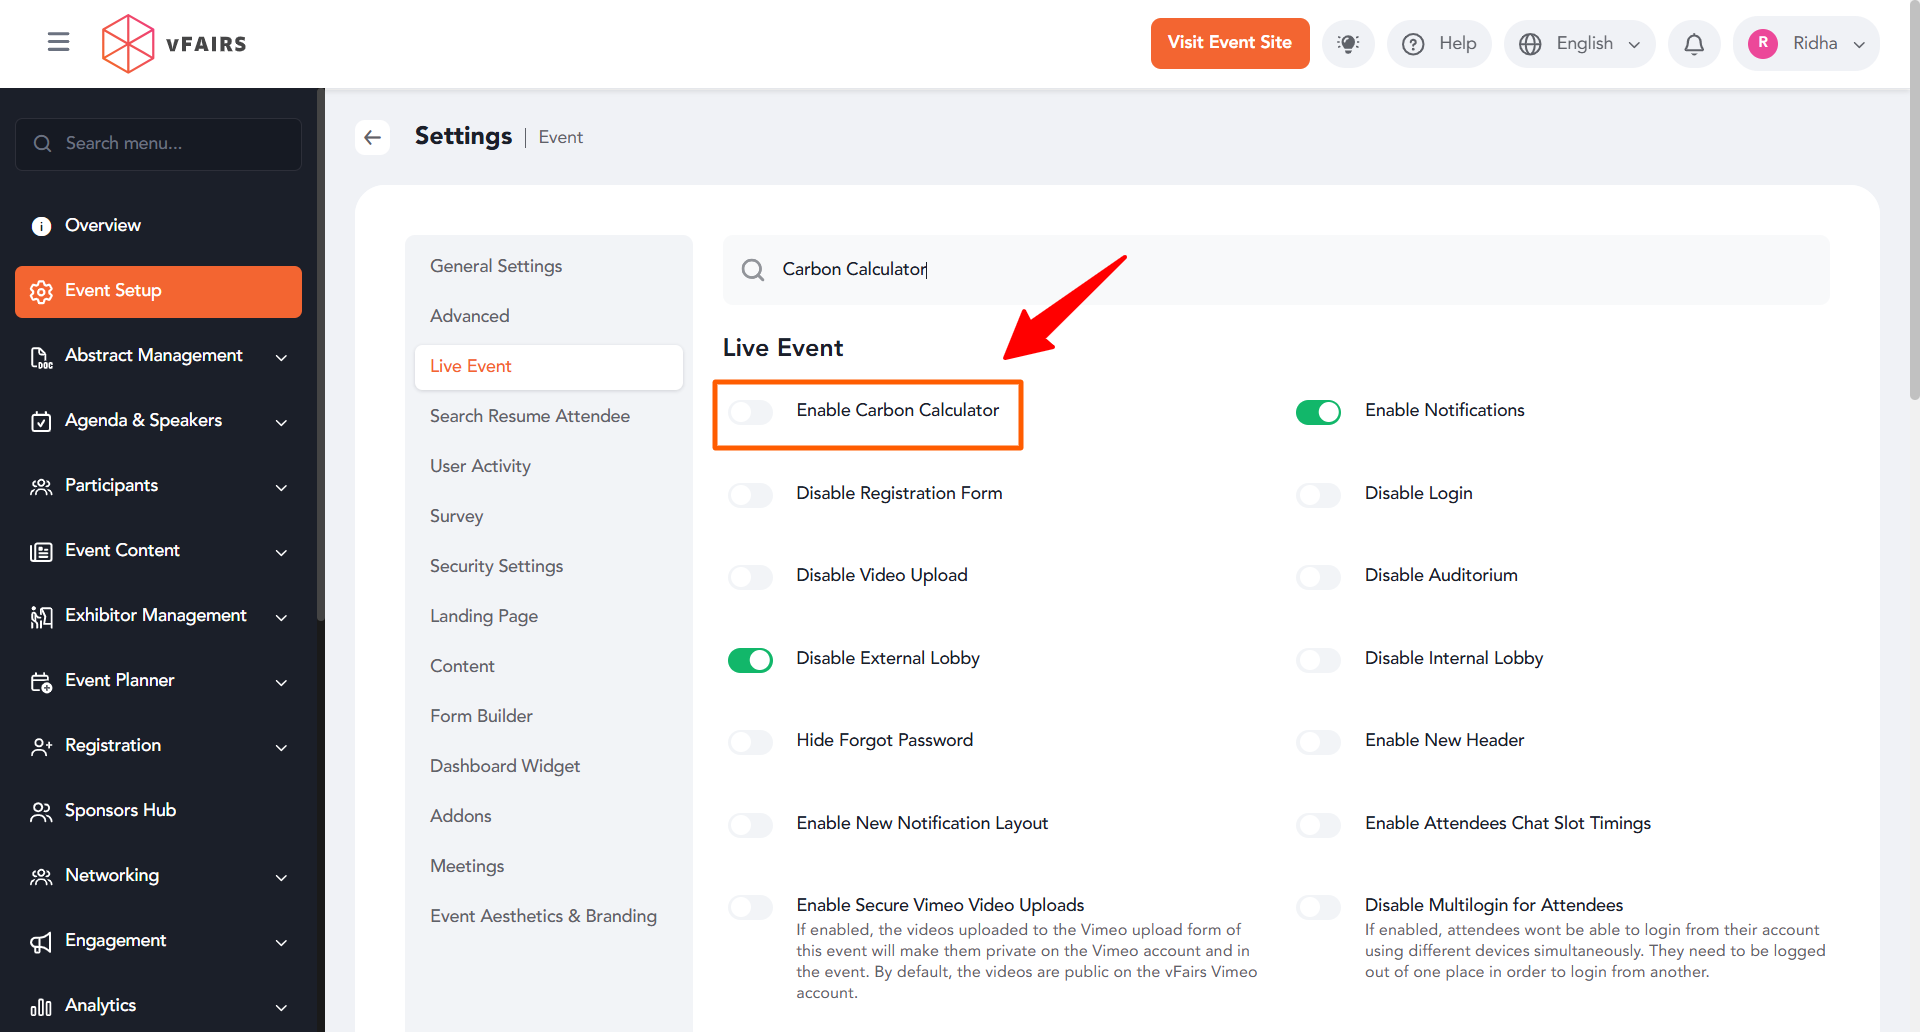Open the English language dropdown

pyautogui.click(x=1580, y=44)
